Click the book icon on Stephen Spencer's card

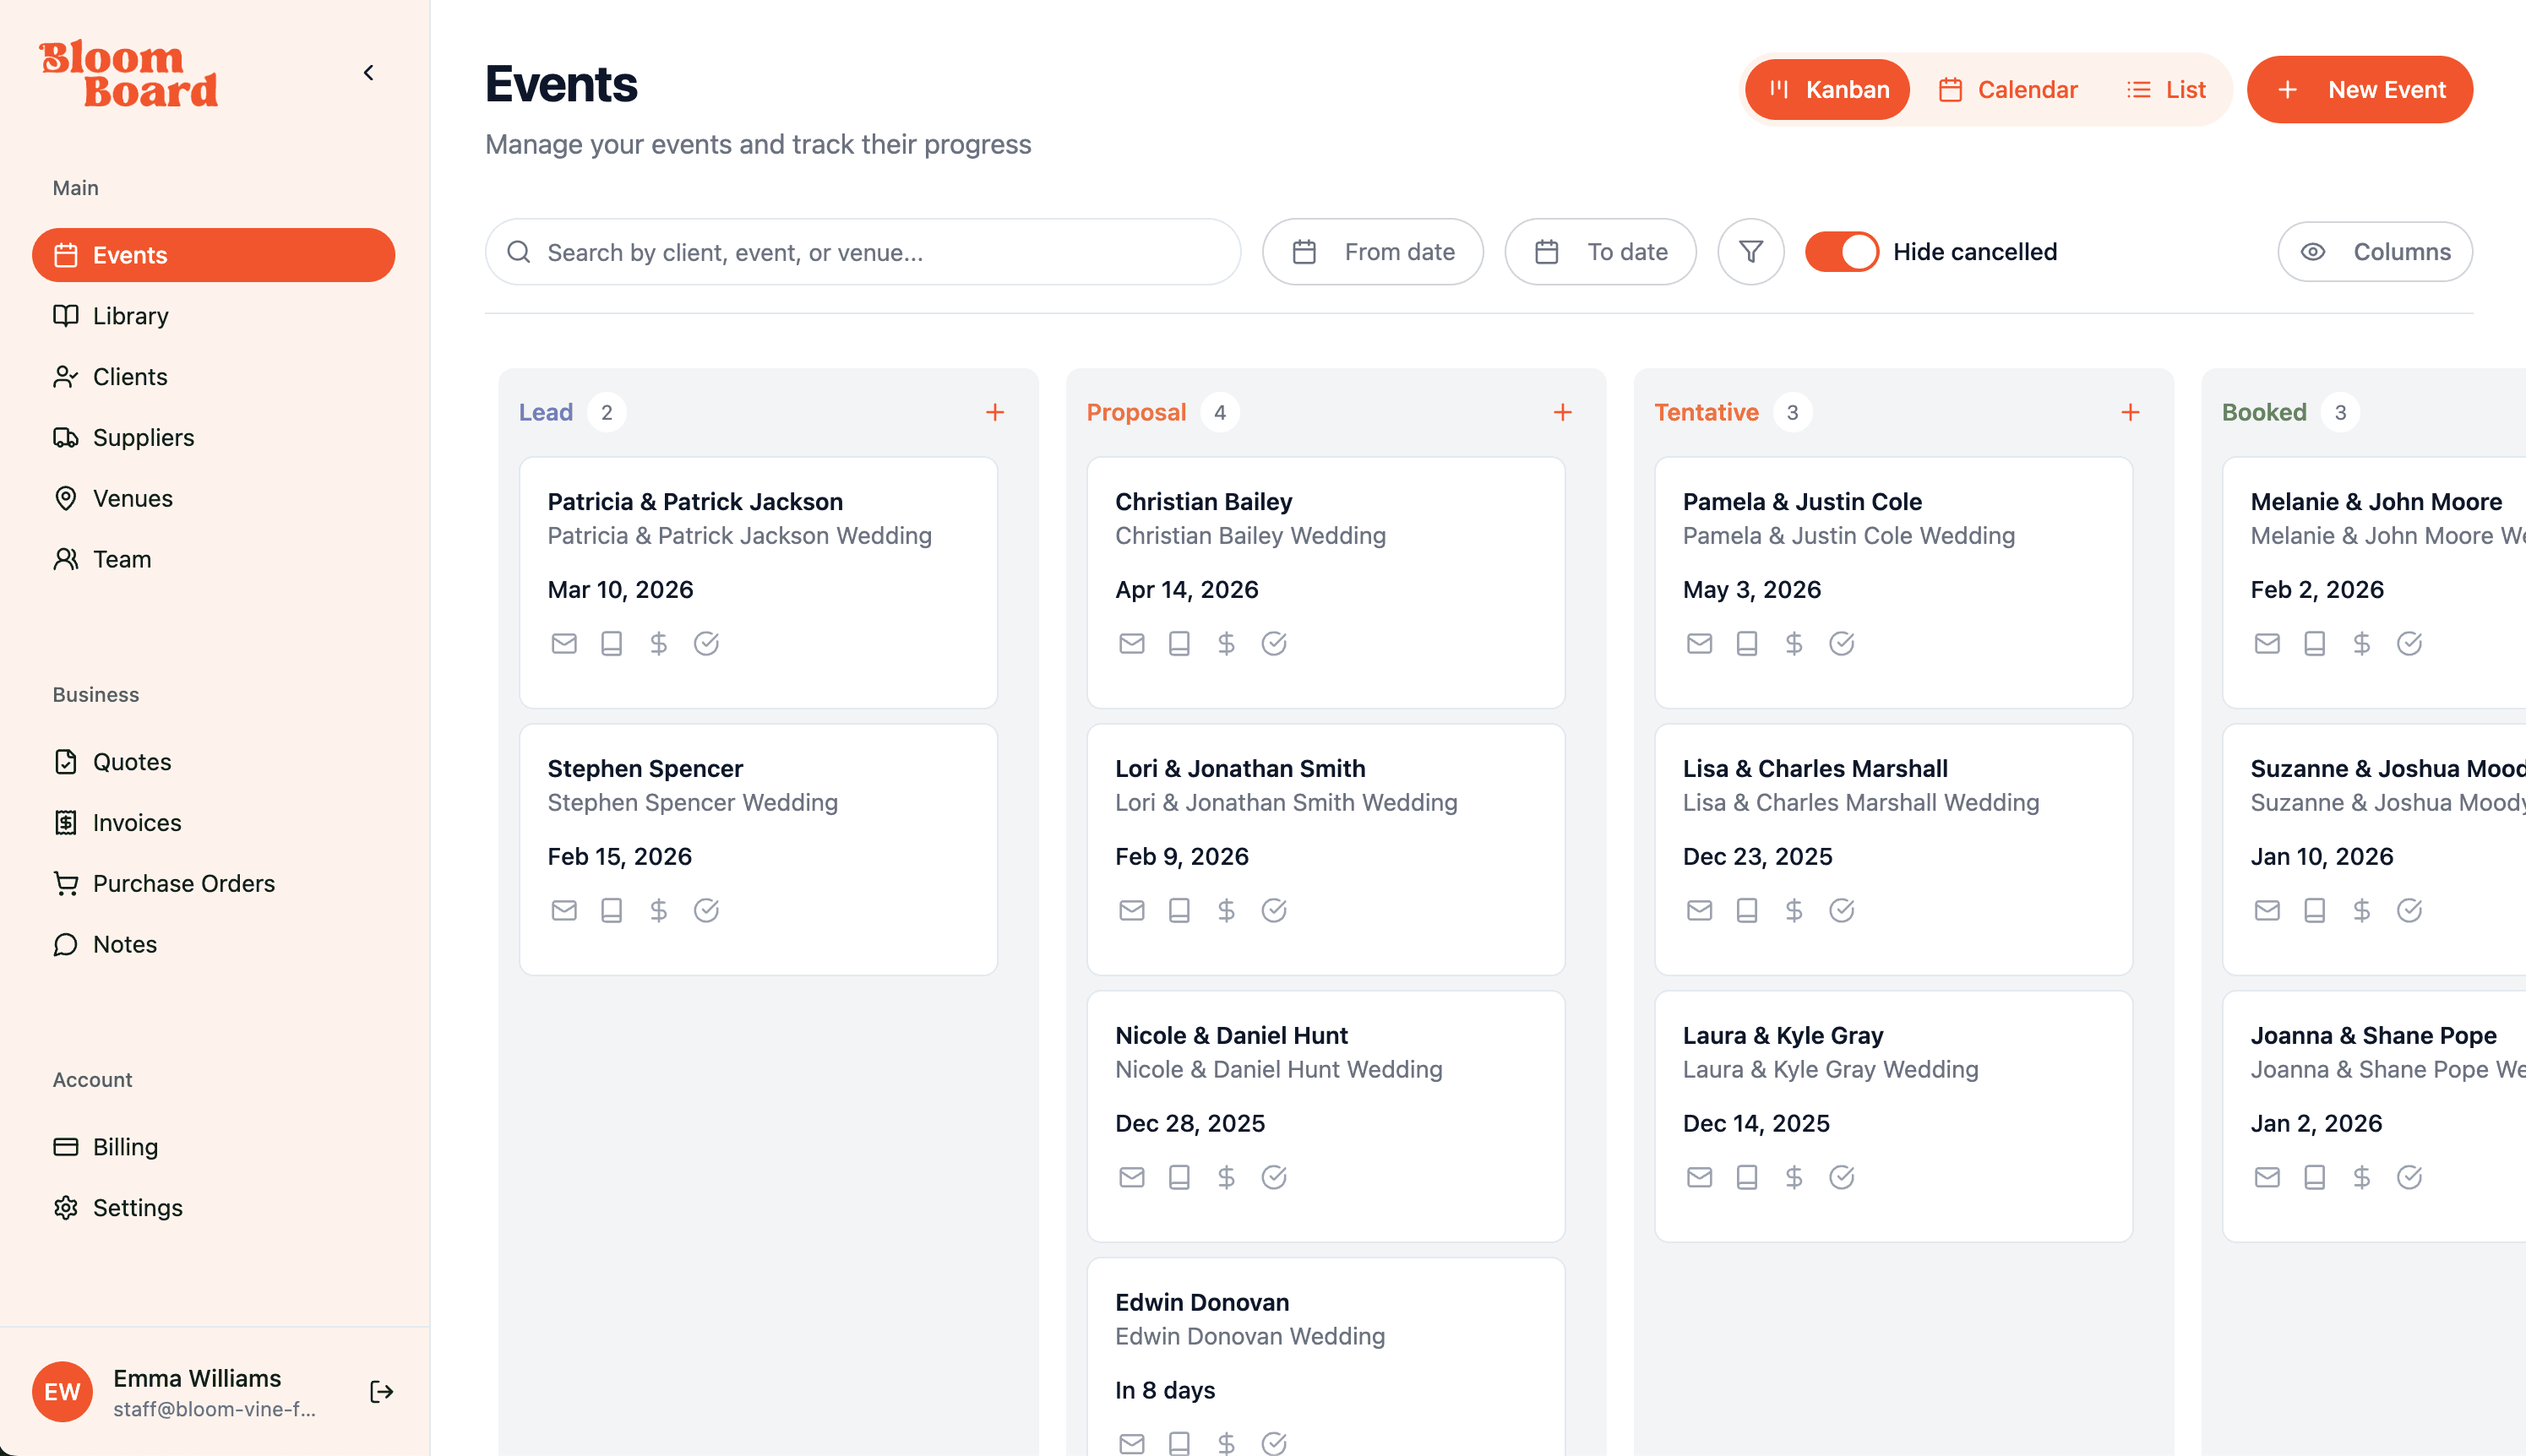tap(611, 910)
